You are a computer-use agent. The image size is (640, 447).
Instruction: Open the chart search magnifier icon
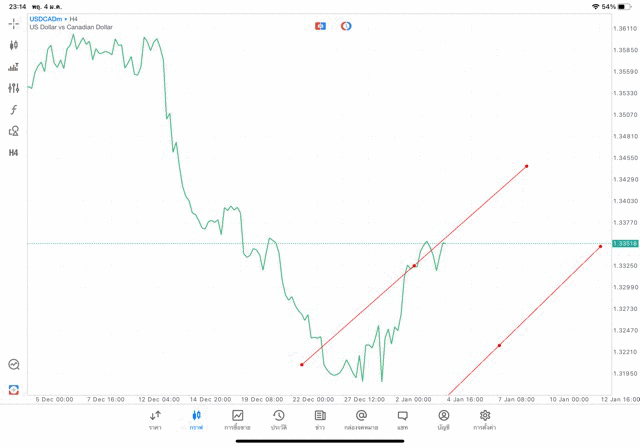[x=14, y=365]
